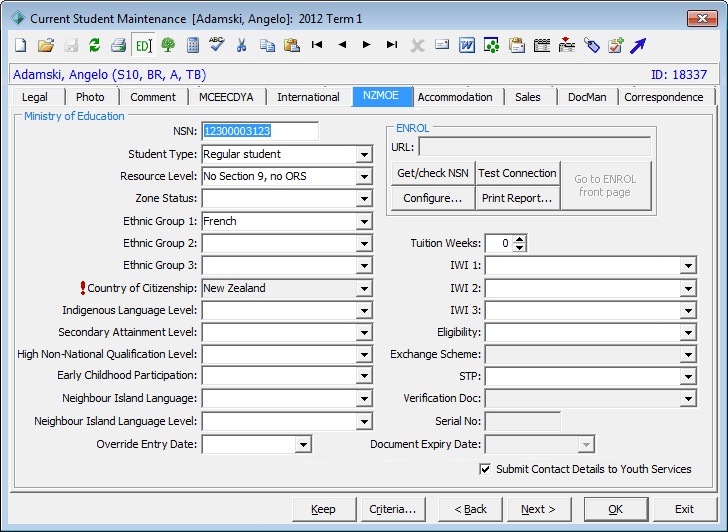
Task: Click the greyed-out Save floppy disk icon
Action: tap(71, 45)
